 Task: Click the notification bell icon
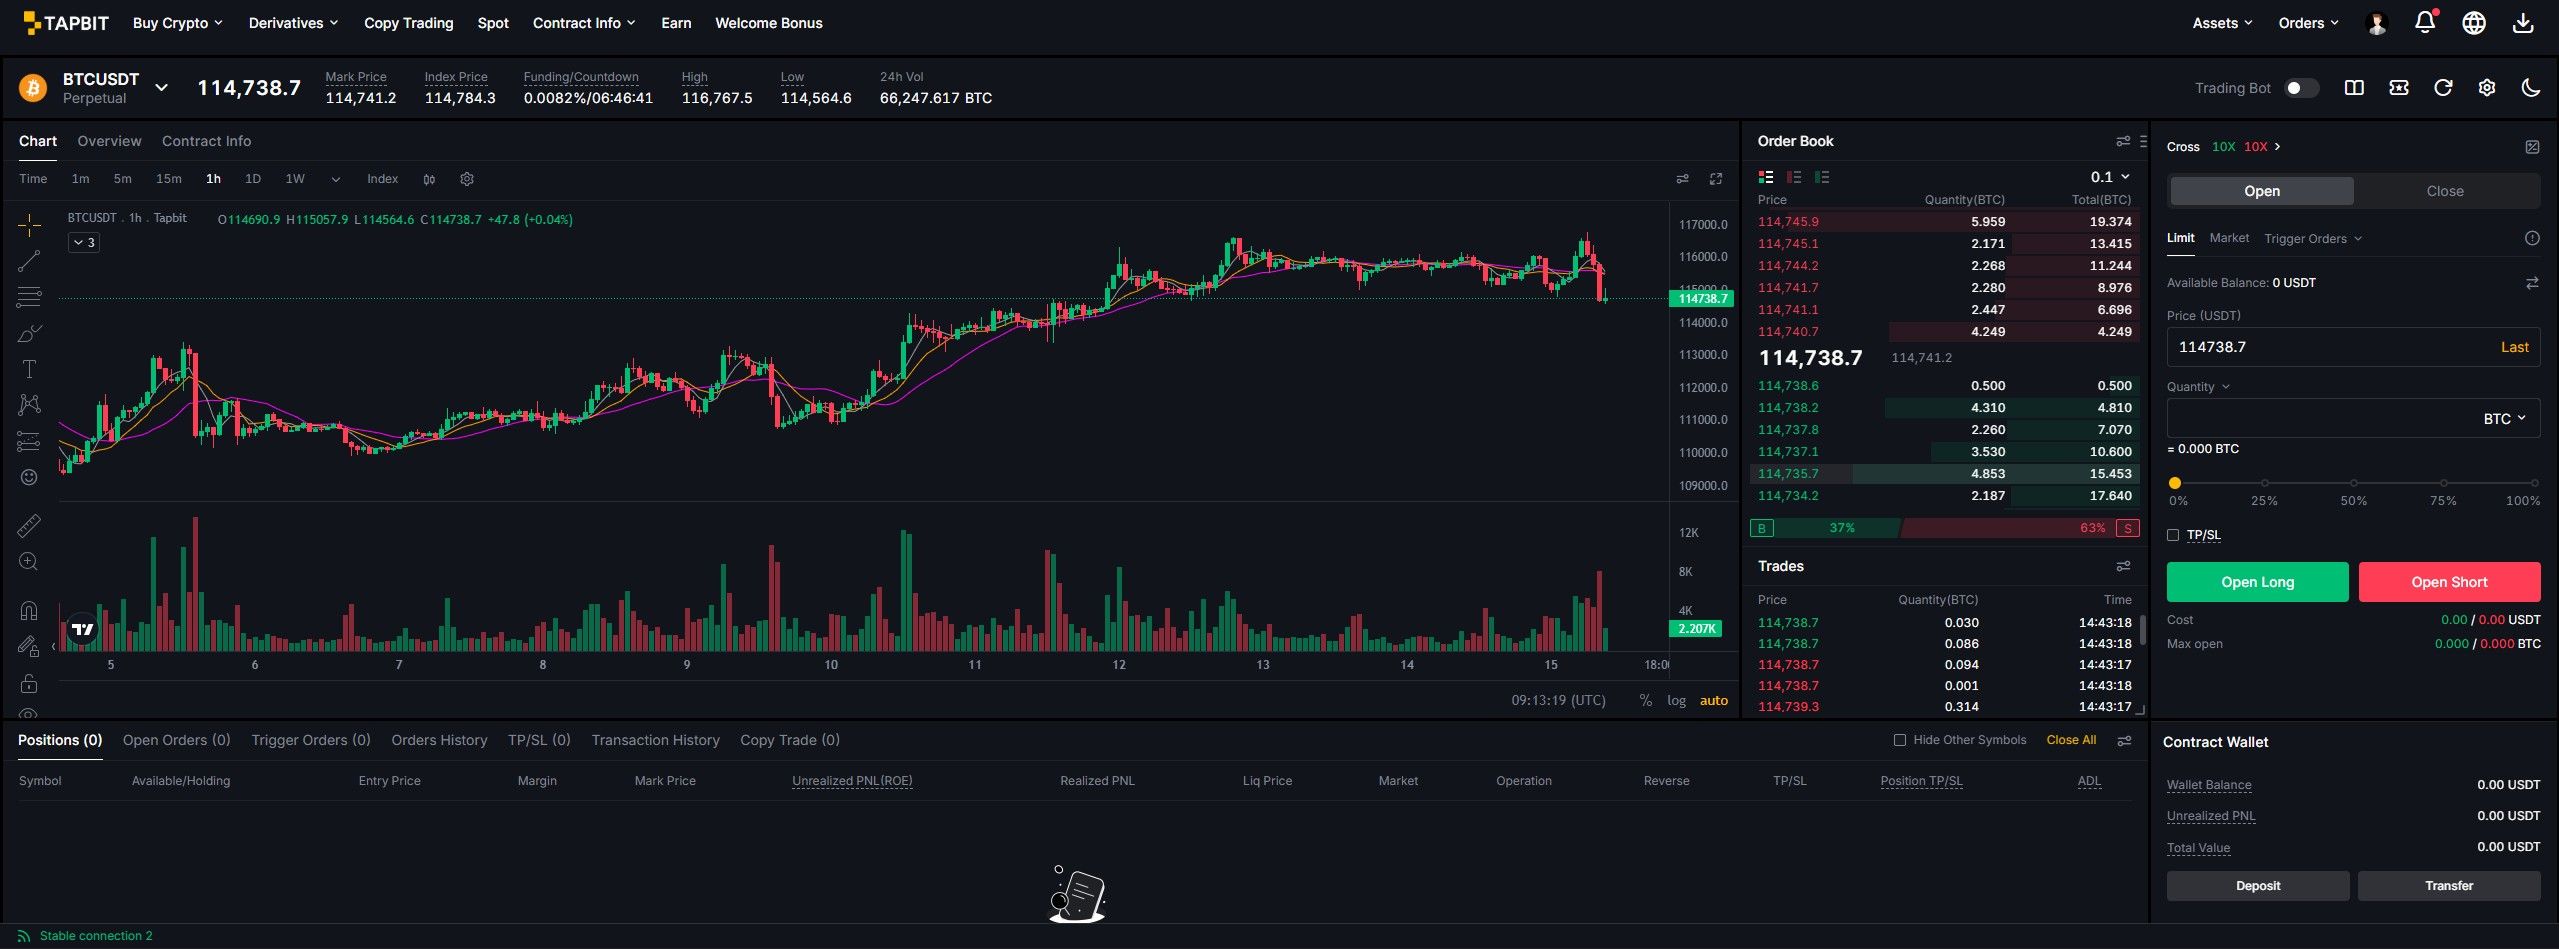[x=2424, y=23]
